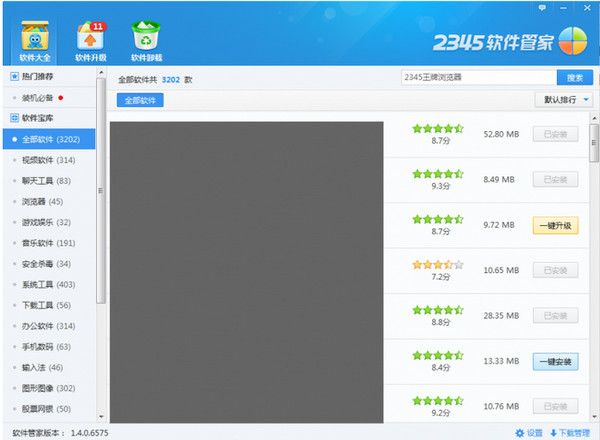
Task: Open the 默认排行 sort dropdown
Action: pyautogui.click(x=566, y=100)
